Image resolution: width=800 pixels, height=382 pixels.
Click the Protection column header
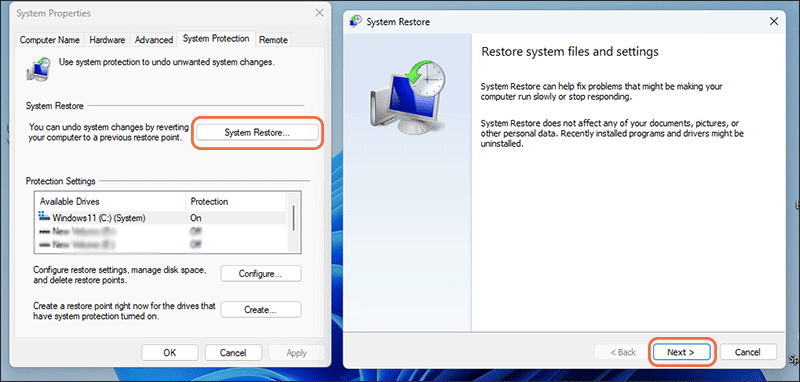tap(237, 201)
